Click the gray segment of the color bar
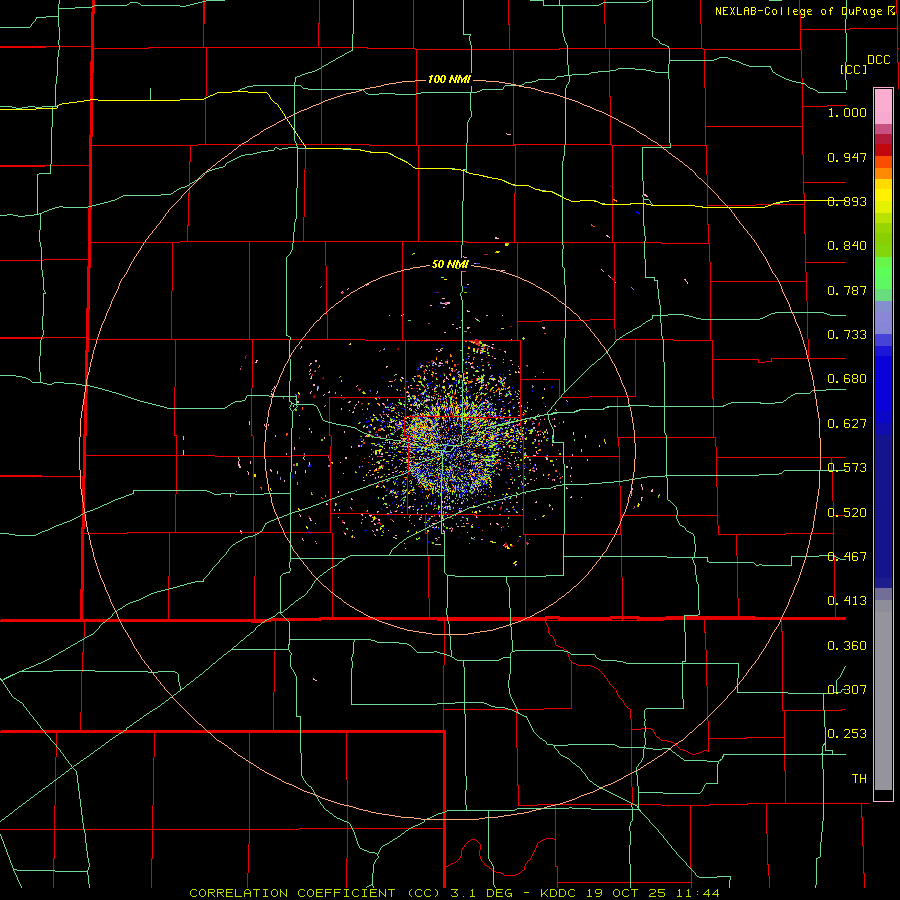 pyautogui.click(x=883, y=695)
